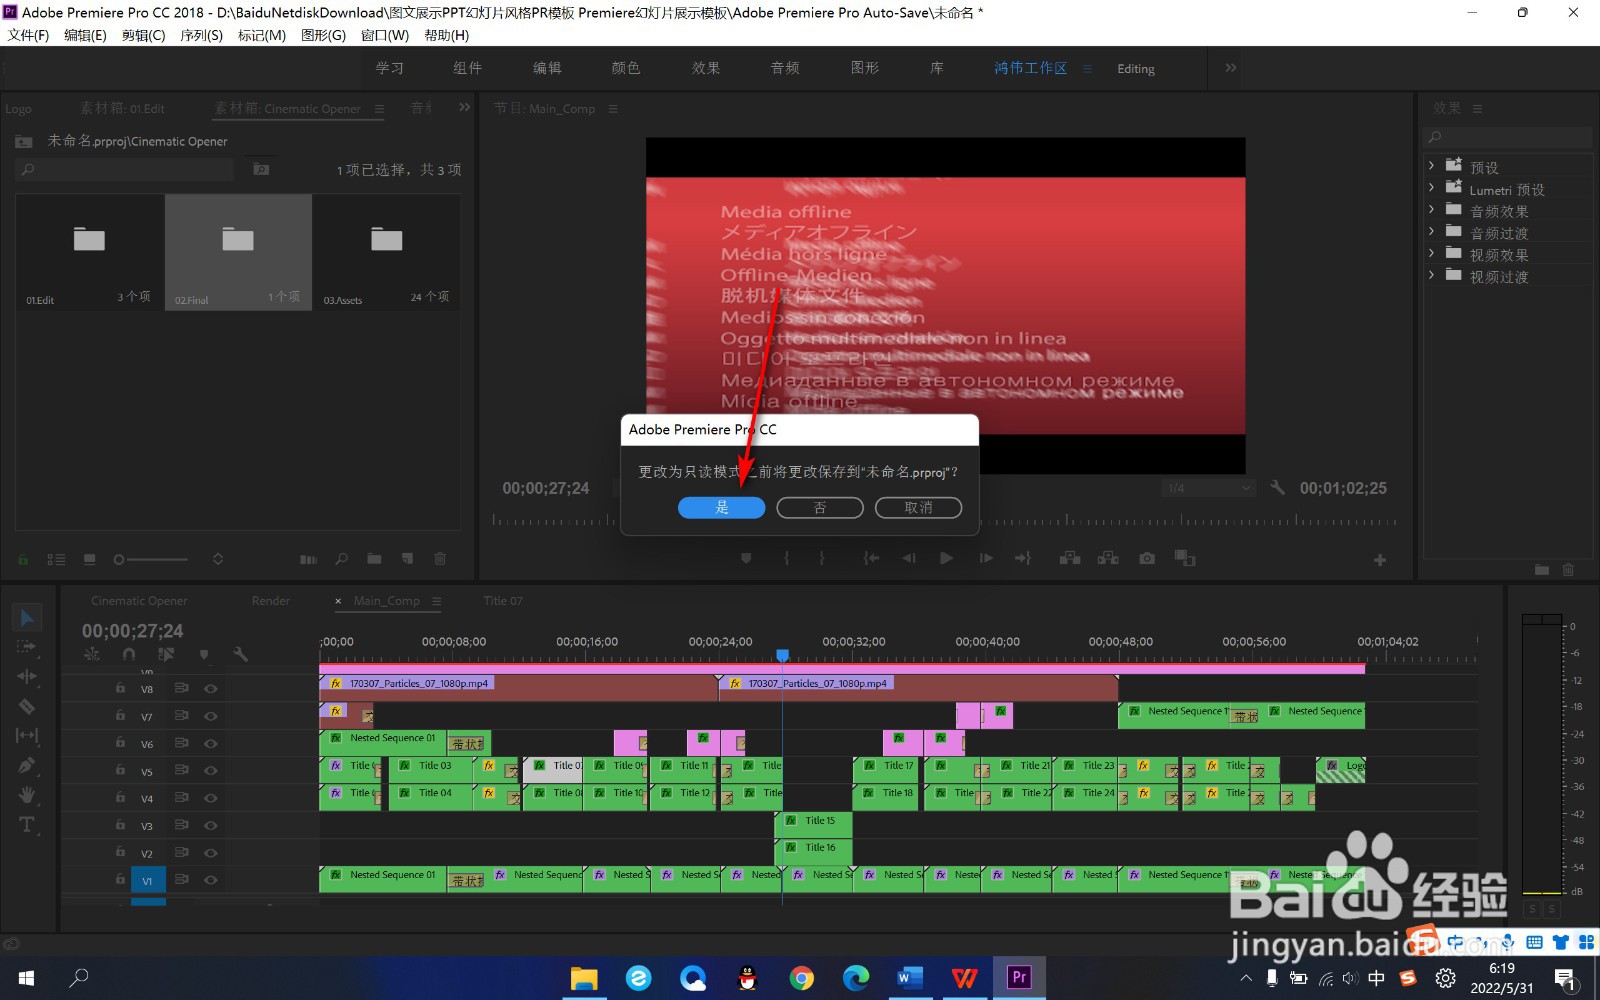1600x1000 pixels.
Task: Toggle snap magnet in the timeline
Action: coord(129,654)
